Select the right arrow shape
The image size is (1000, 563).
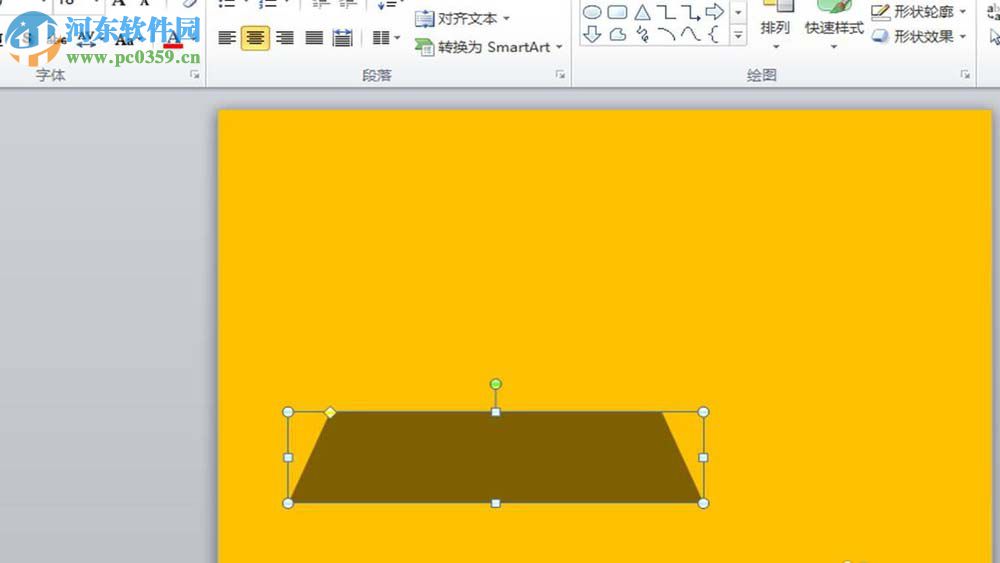[x=714, y=11]
